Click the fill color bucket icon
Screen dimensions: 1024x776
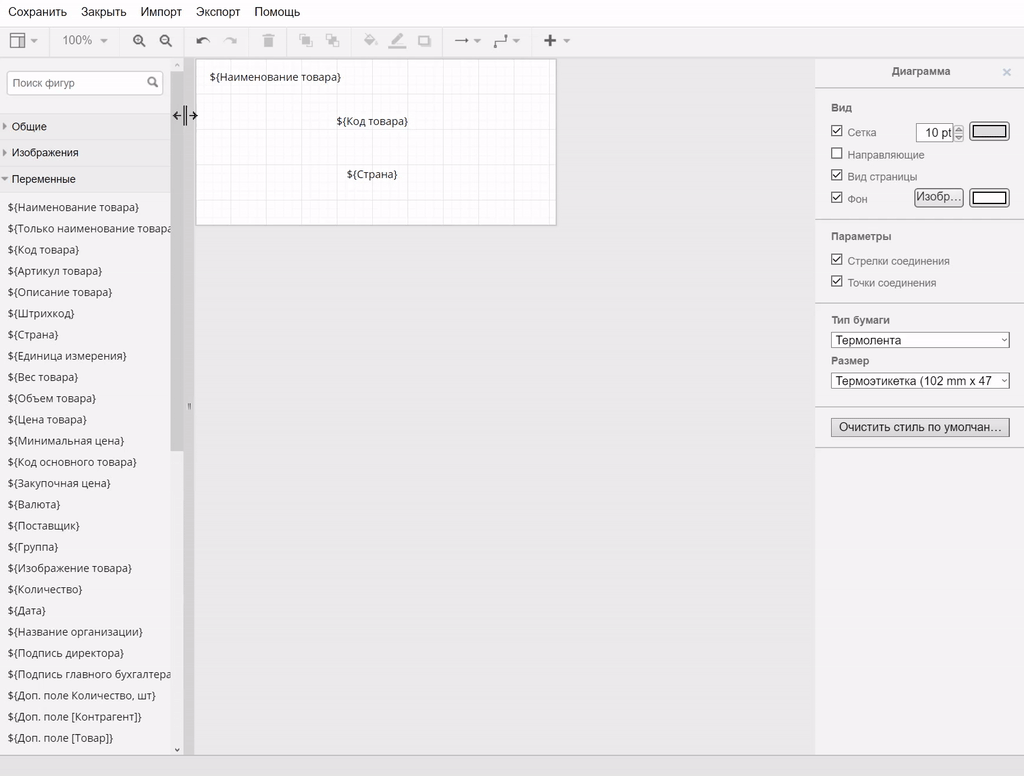click(x=370, y=41)
